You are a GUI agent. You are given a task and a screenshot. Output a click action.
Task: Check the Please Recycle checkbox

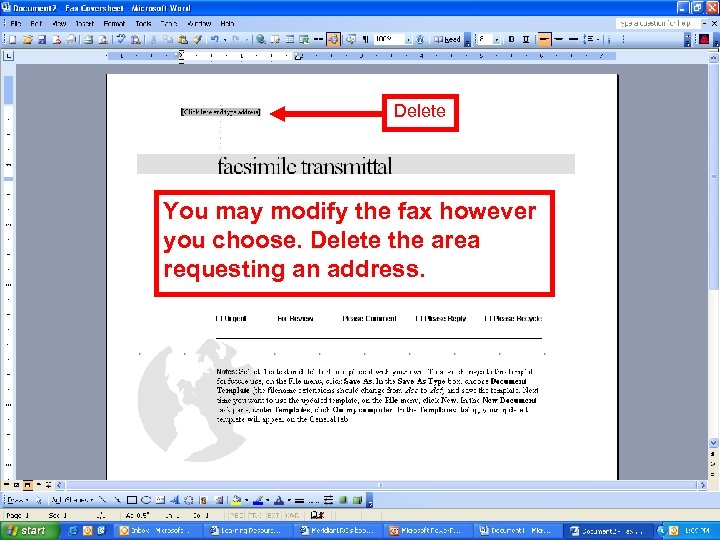(488, 318)
